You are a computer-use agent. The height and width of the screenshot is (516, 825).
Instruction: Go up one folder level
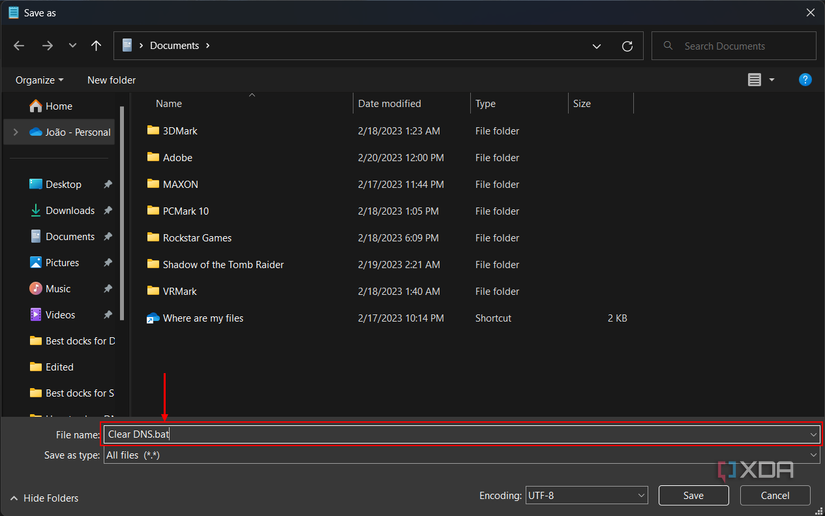(x=96, y=46)
